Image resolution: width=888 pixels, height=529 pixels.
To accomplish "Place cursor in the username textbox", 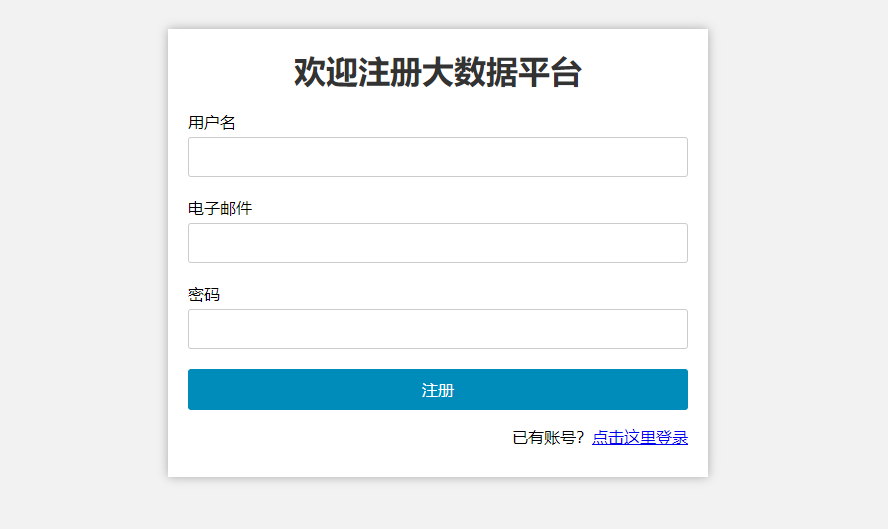I will coord(438,157).
